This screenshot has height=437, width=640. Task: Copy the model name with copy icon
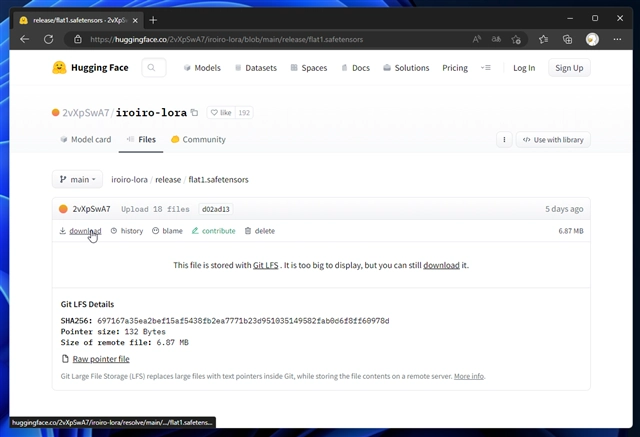tap(195, 112)
